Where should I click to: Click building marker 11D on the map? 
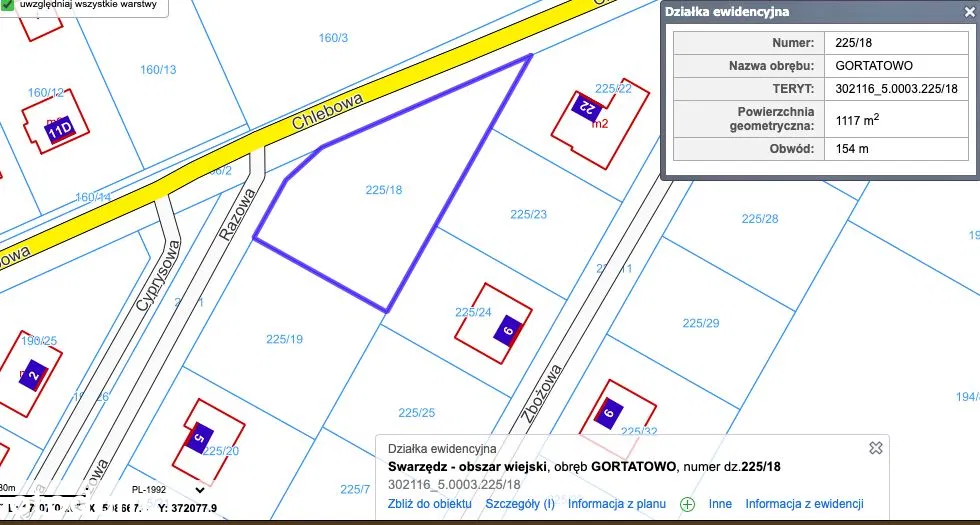pos(60,130)
